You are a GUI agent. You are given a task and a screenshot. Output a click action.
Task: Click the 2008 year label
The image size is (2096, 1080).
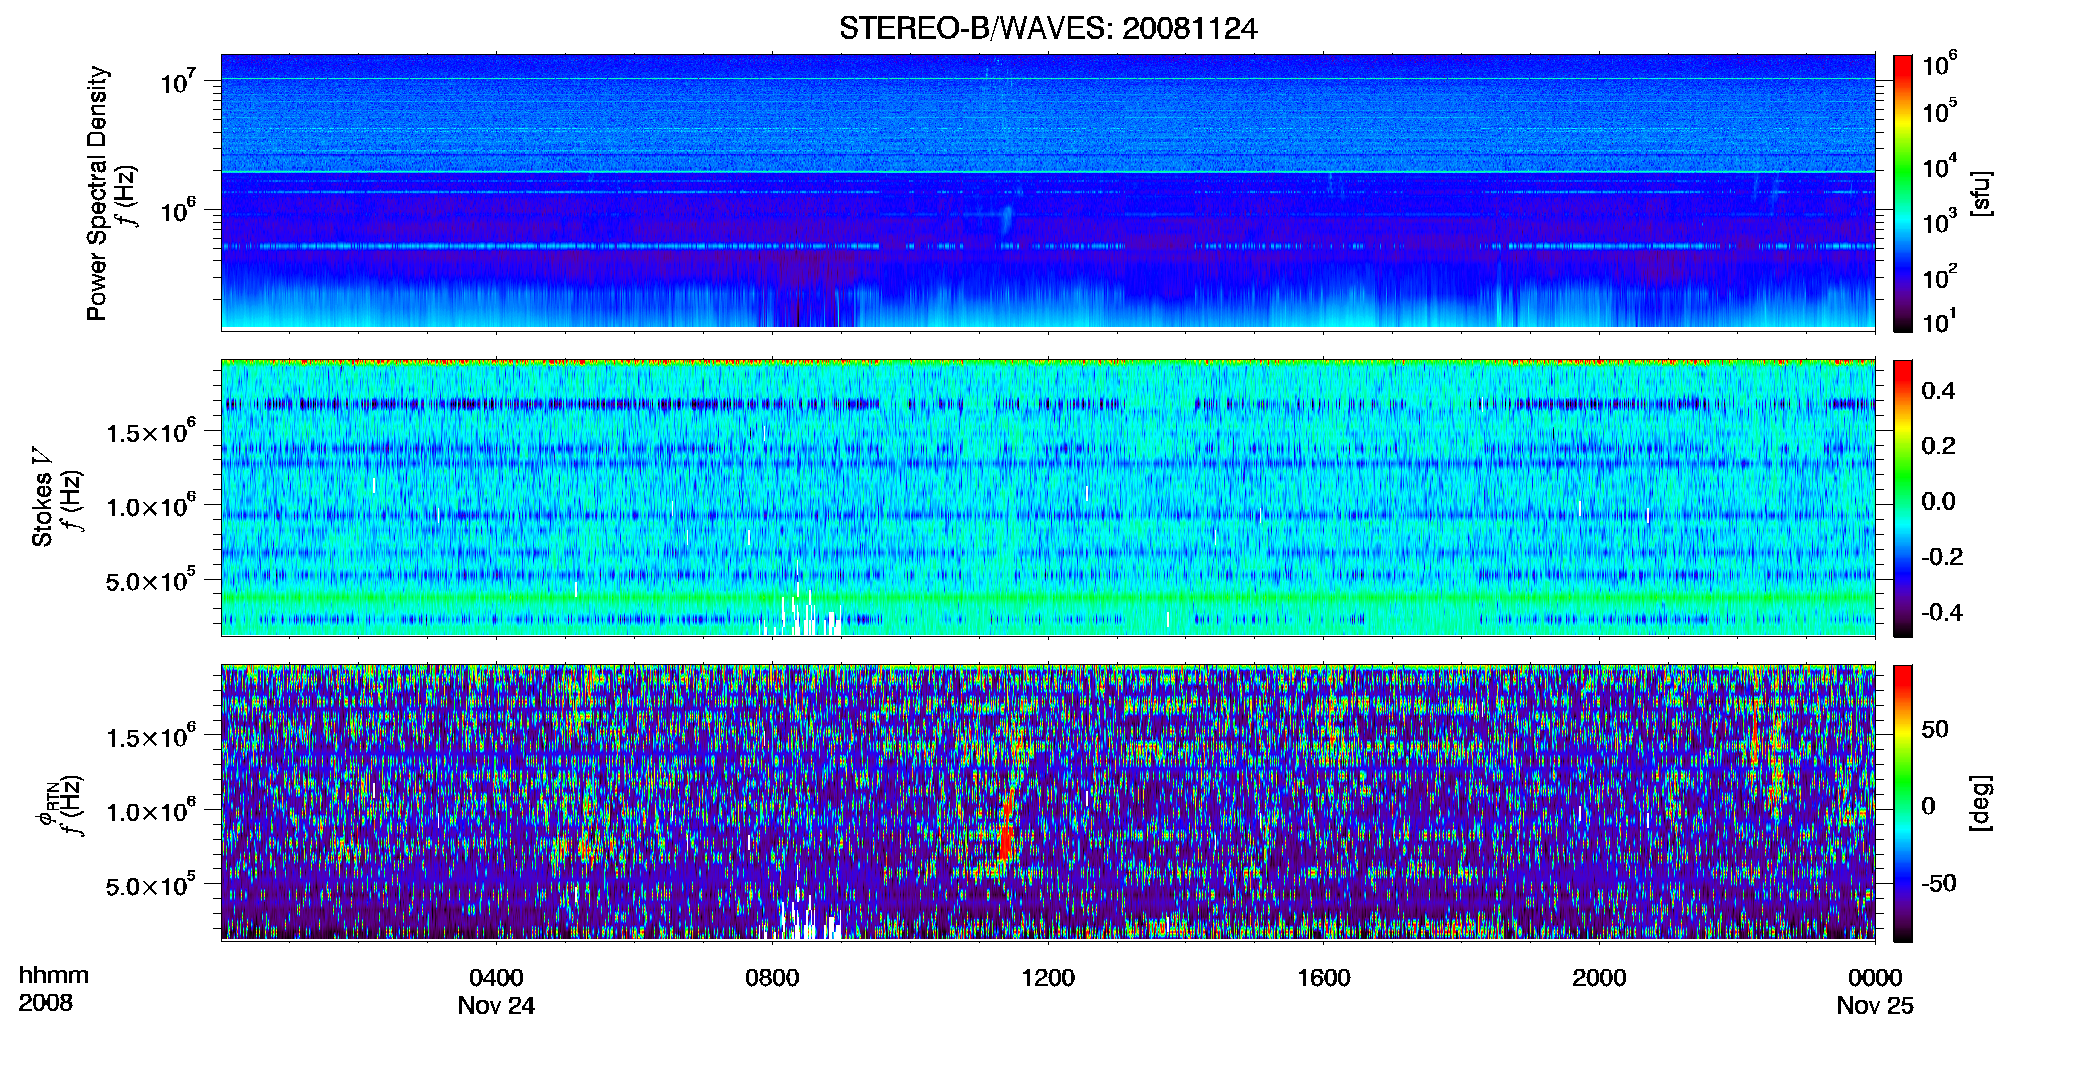pyautogui.click(x=46, y=1003)
